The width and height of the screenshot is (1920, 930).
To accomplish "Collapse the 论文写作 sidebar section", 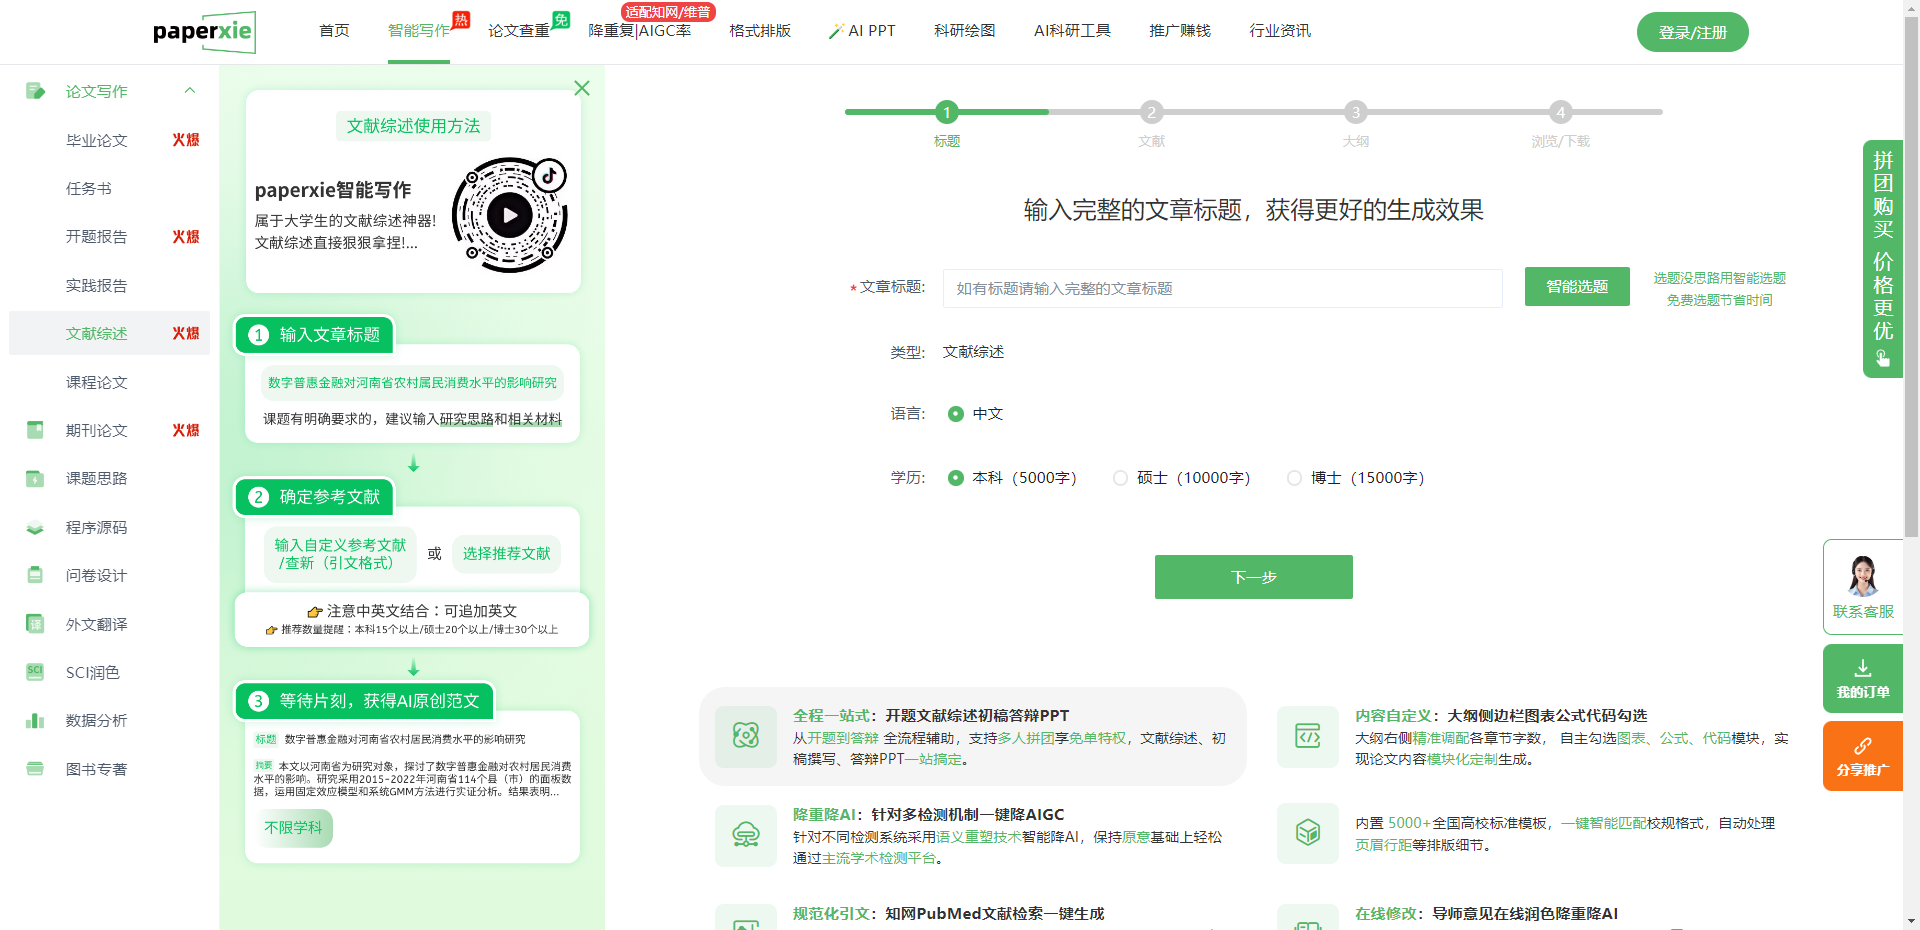I will click(x=190, y=91).
